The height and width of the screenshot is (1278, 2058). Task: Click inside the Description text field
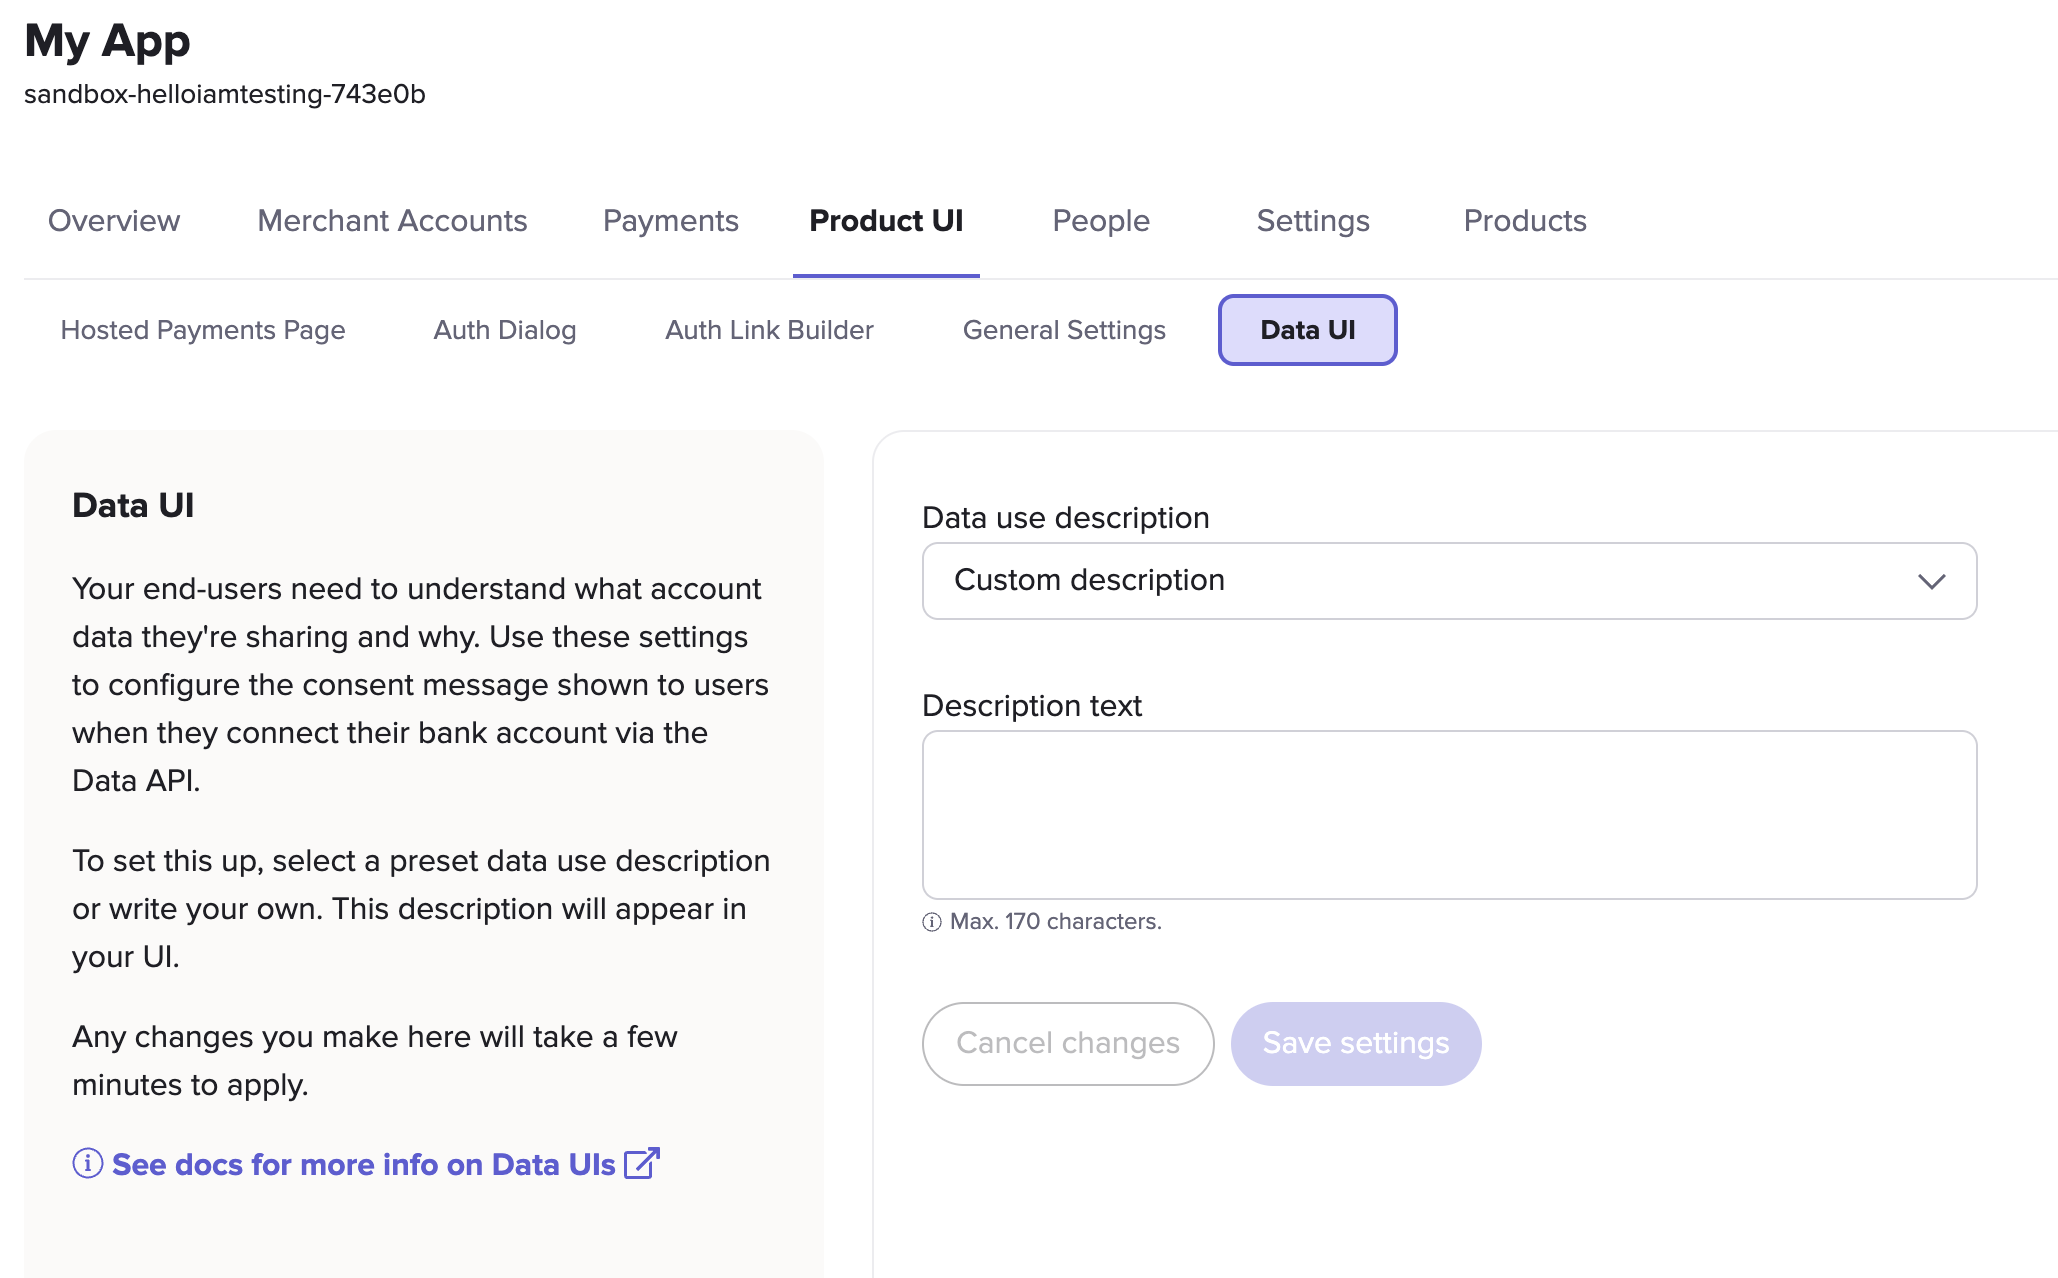tap(1448, 814)
